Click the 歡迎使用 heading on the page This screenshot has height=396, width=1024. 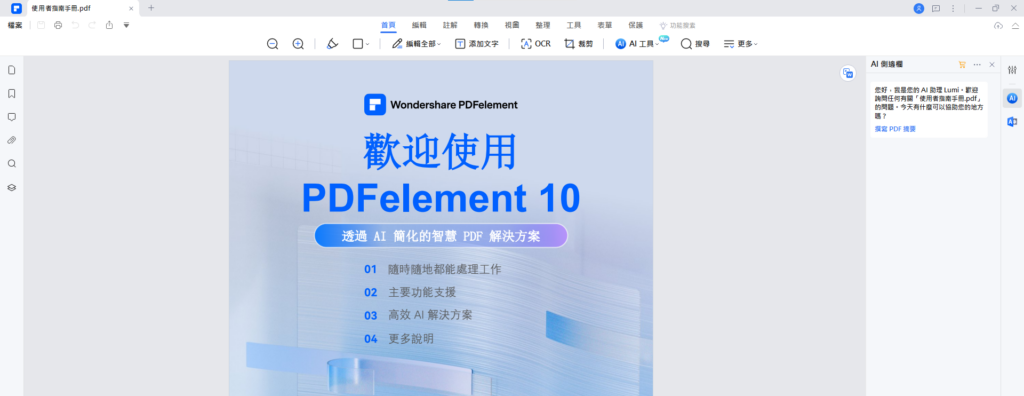[x=440, y=152]
